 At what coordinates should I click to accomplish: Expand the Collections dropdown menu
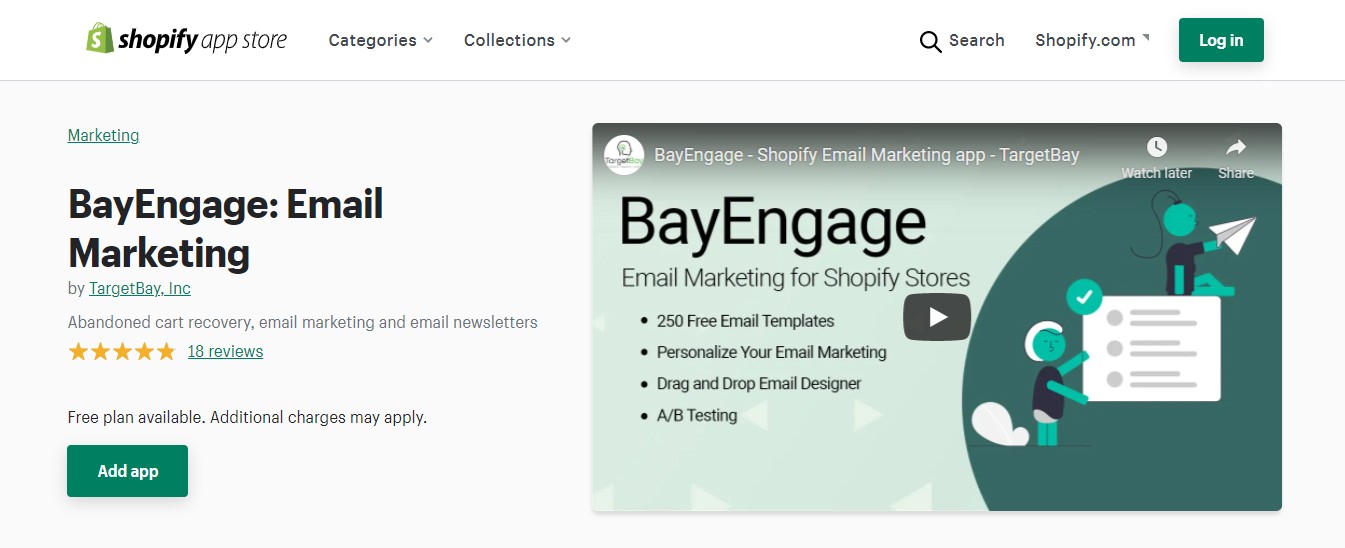point(517,40)
